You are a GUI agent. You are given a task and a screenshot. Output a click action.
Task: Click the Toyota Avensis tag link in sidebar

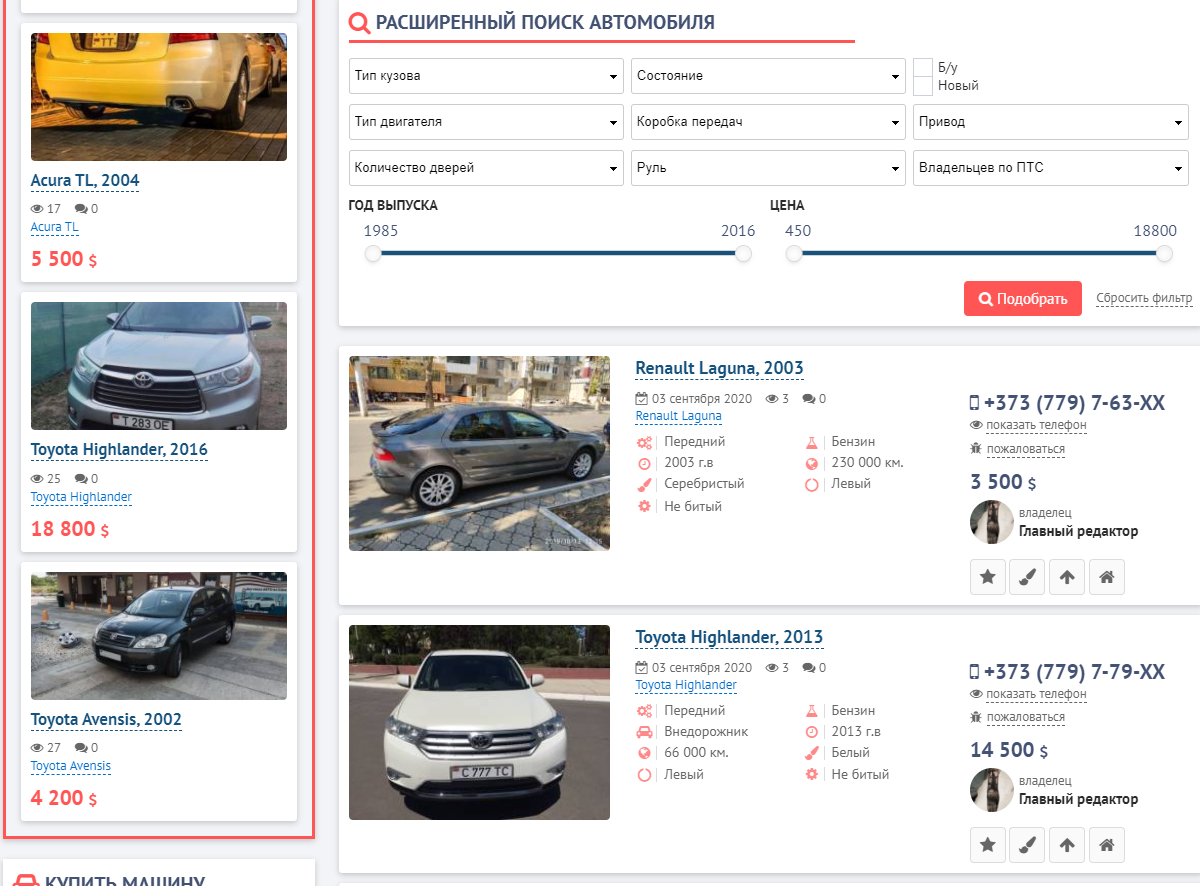pos(71,766)
